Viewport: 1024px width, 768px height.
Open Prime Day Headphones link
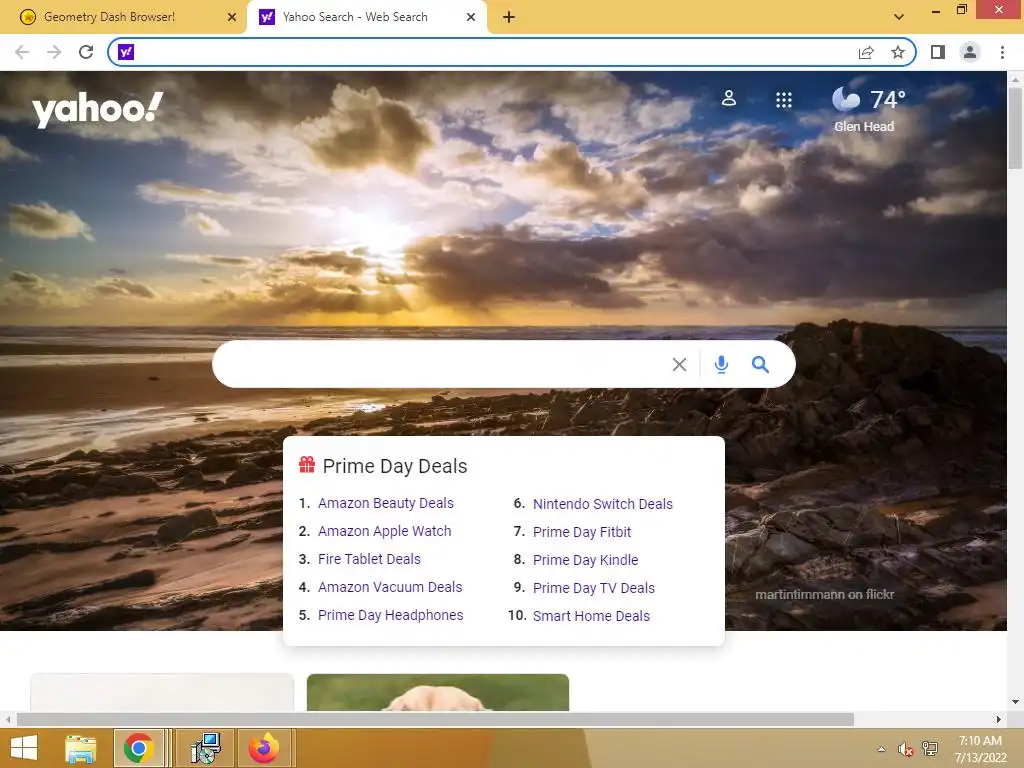click(391, 615)
